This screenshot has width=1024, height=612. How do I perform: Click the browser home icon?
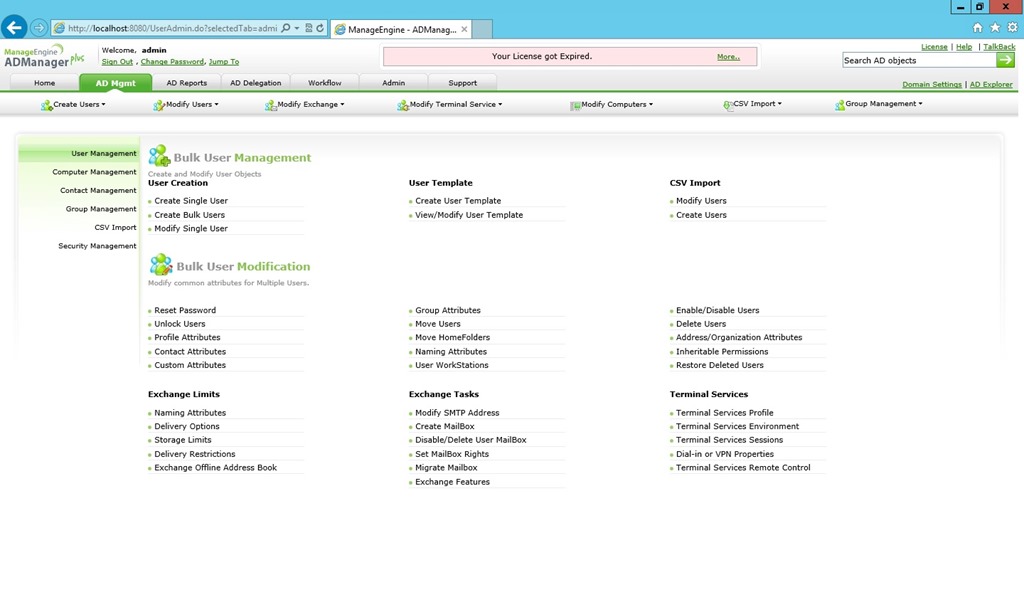pos(977,27)
